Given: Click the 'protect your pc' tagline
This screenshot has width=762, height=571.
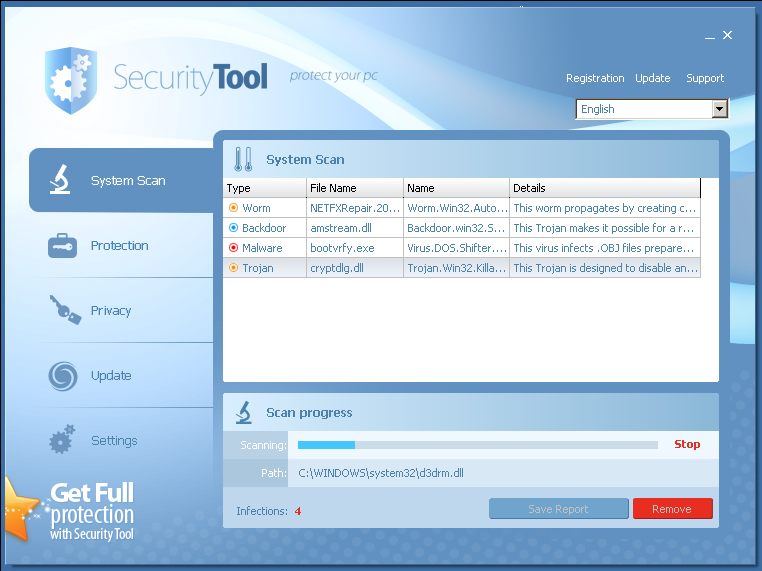Looking at the screenshot, I should click(333, 76).
